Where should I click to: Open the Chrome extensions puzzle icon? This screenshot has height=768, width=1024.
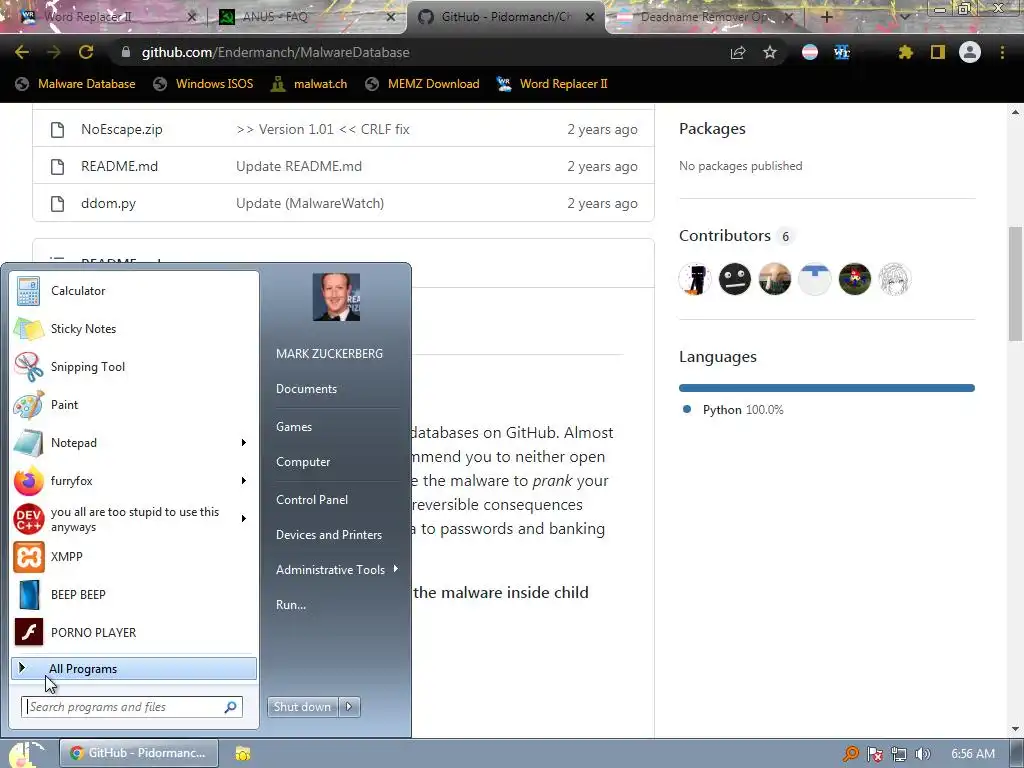(905, 52)
